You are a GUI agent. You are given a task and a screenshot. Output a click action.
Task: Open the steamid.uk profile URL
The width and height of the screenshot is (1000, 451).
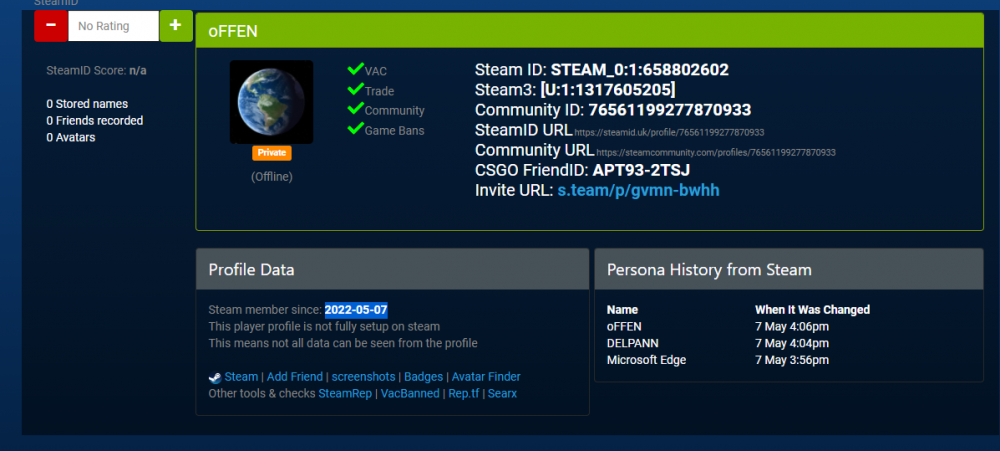[x=669, y=133]
